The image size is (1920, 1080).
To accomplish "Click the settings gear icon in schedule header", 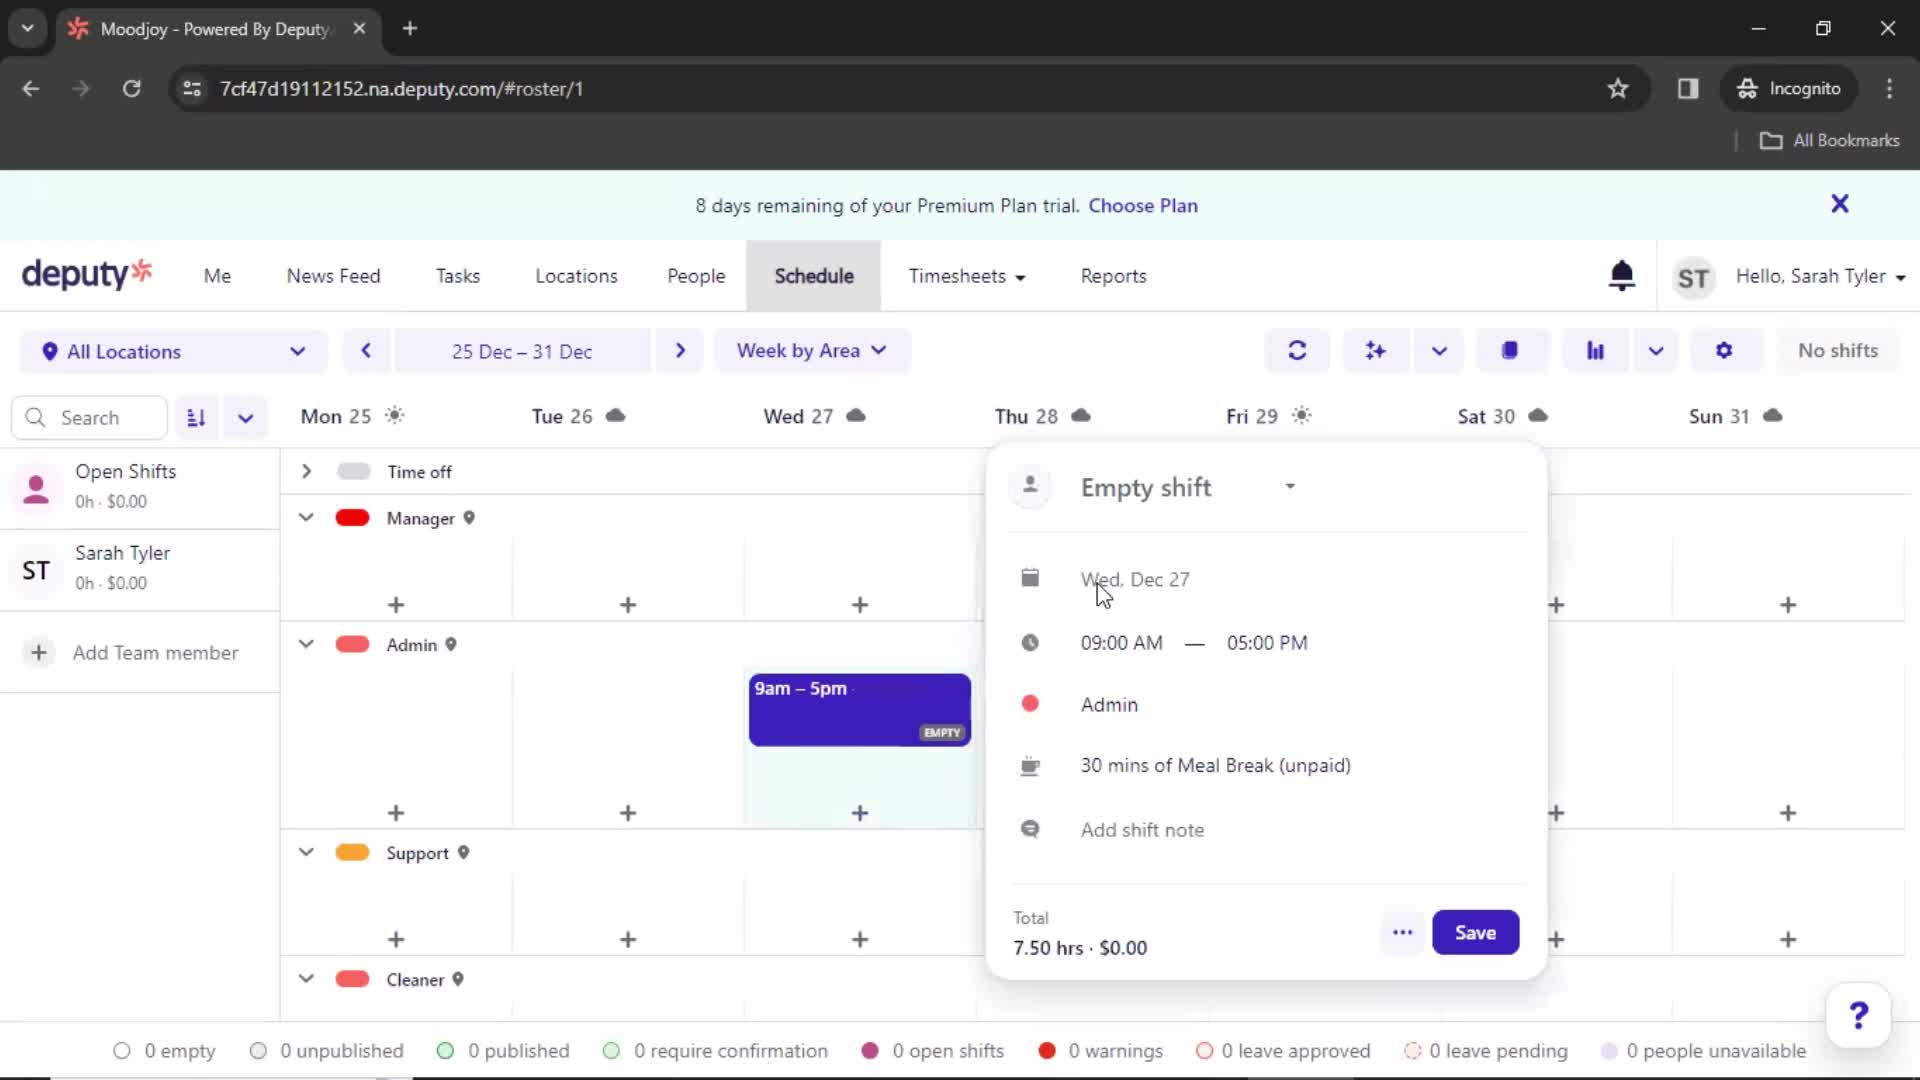I will point(1724,351).
